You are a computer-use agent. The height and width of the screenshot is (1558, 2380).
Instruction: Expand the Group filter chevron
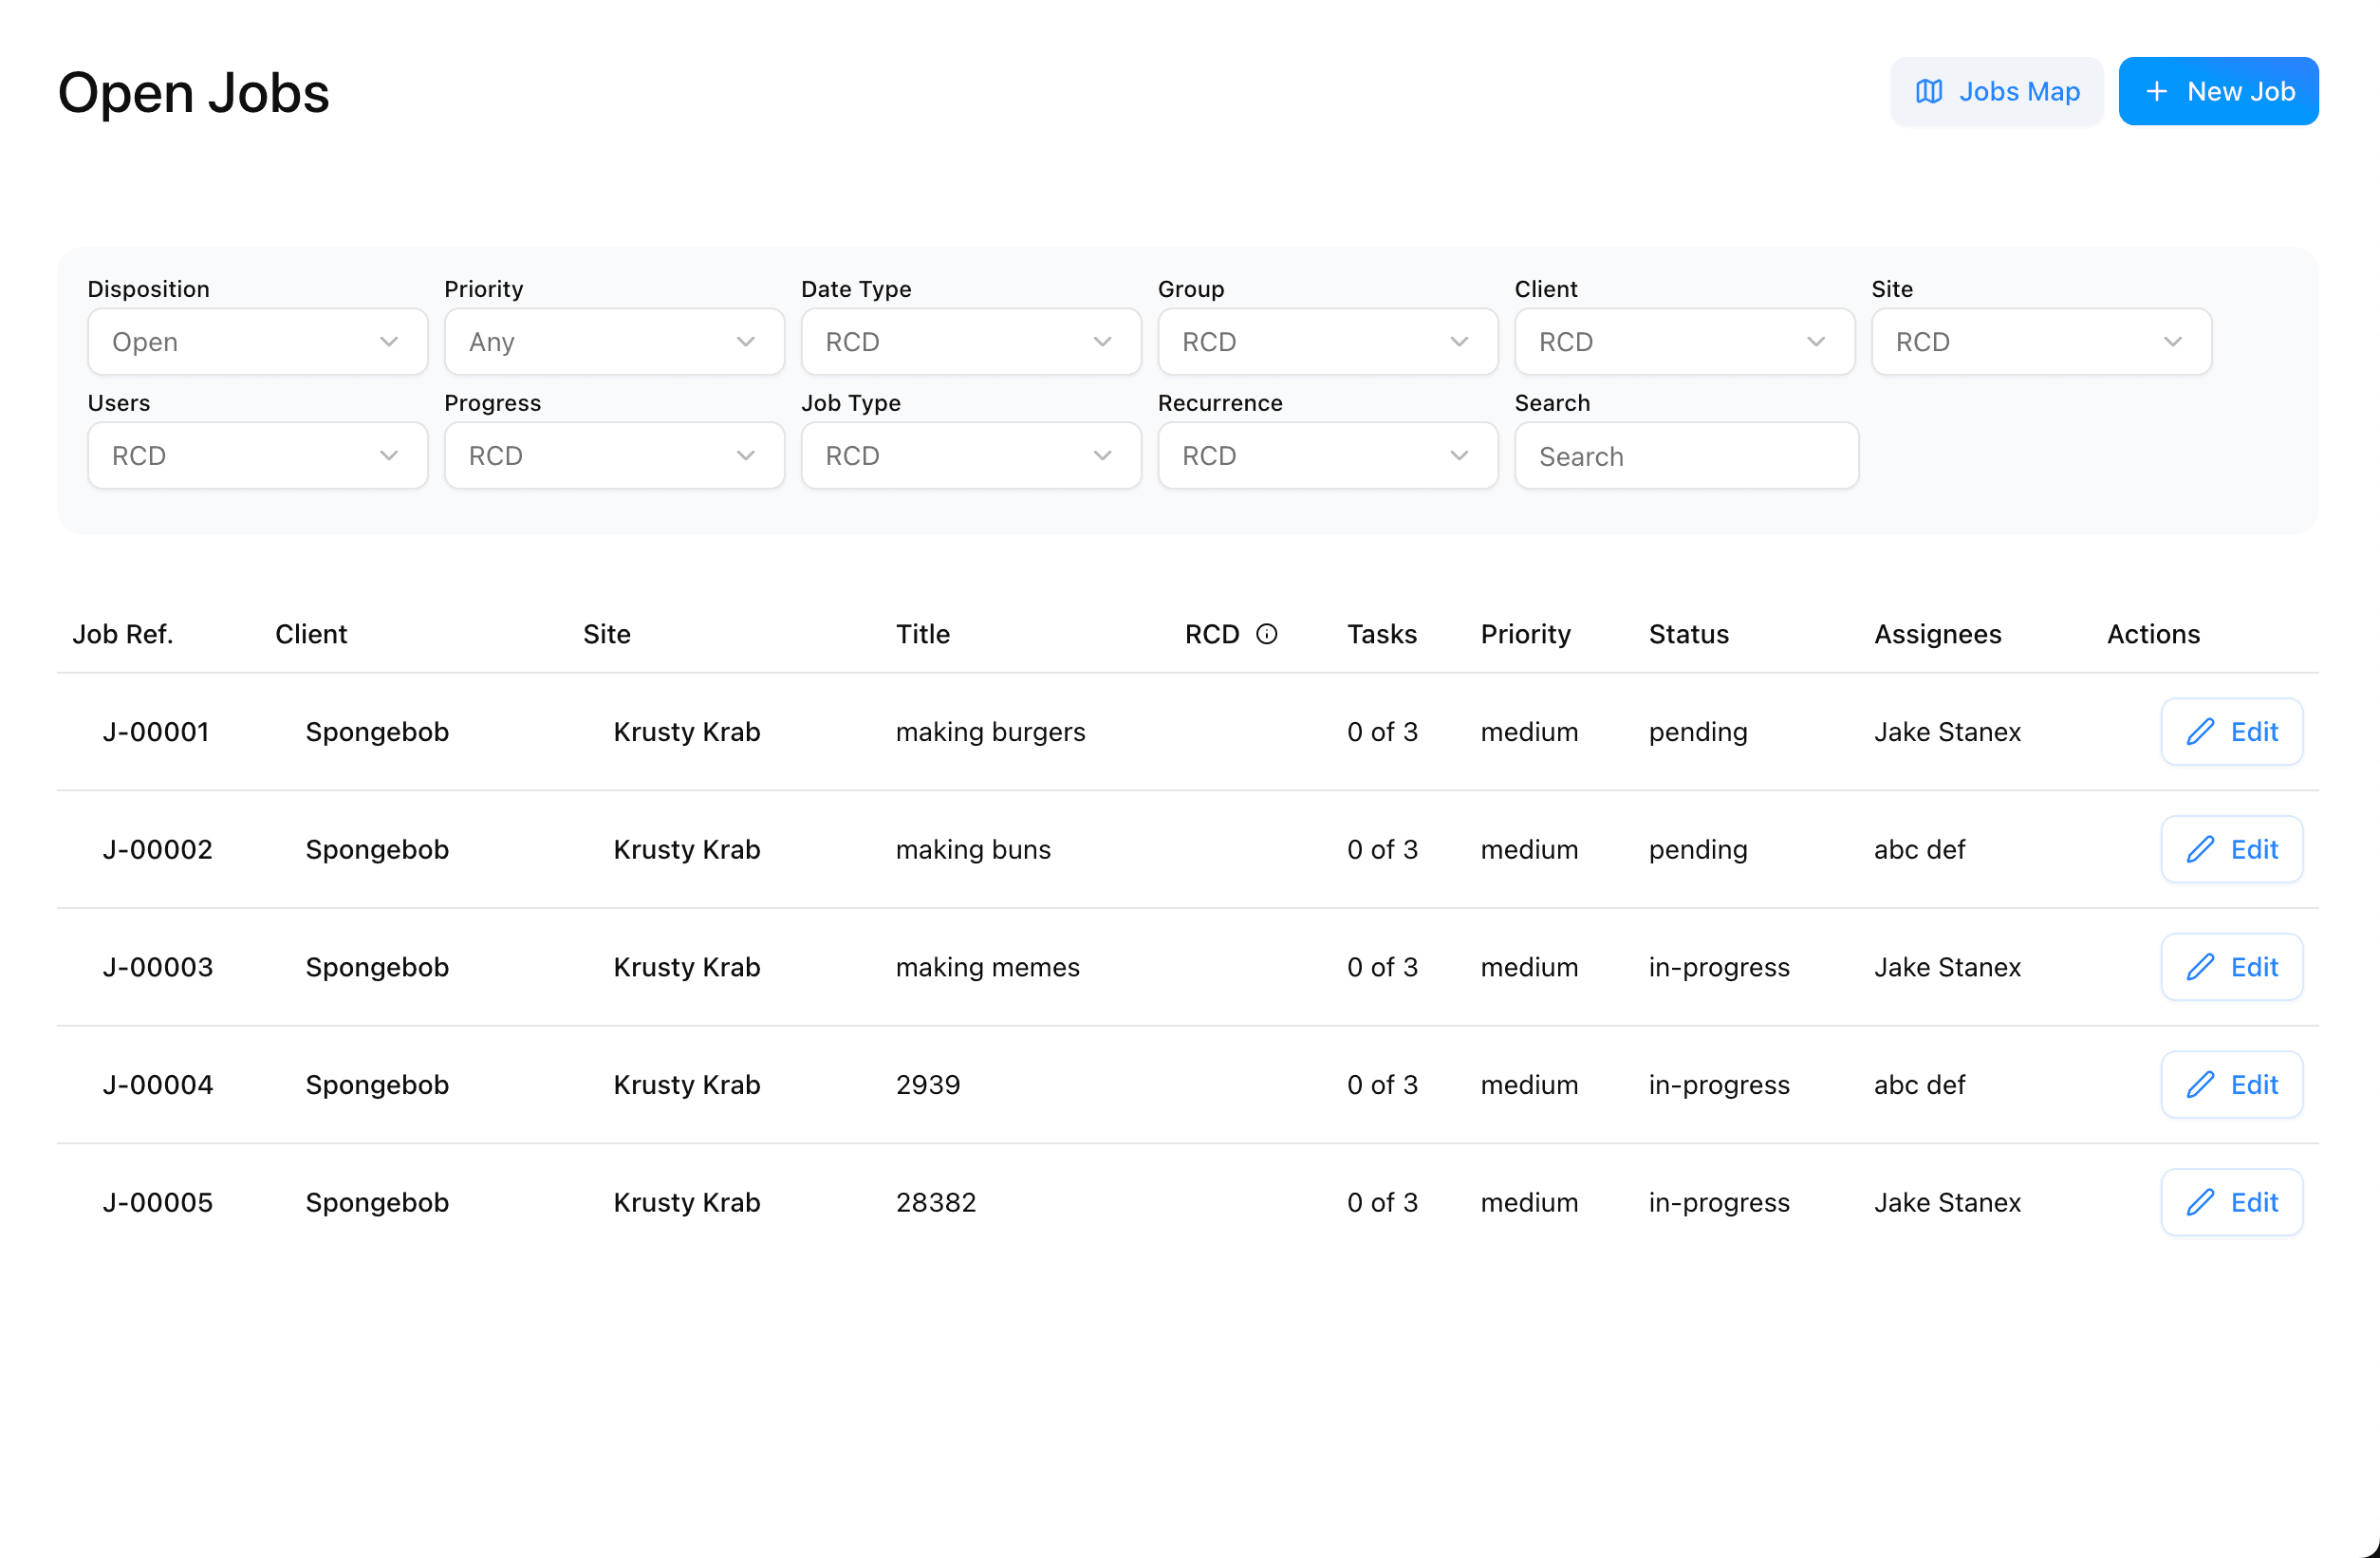pos(1458,342)
